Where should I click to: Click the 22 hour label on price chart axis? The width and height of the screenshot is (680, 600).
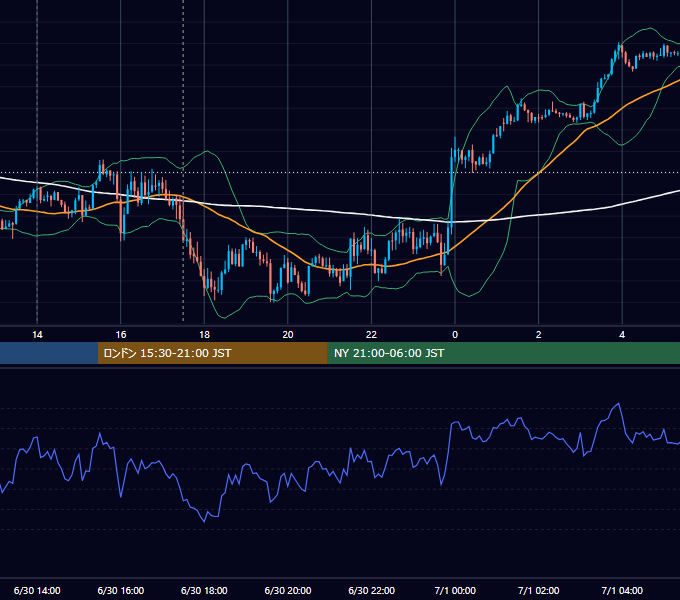(371, 335)
